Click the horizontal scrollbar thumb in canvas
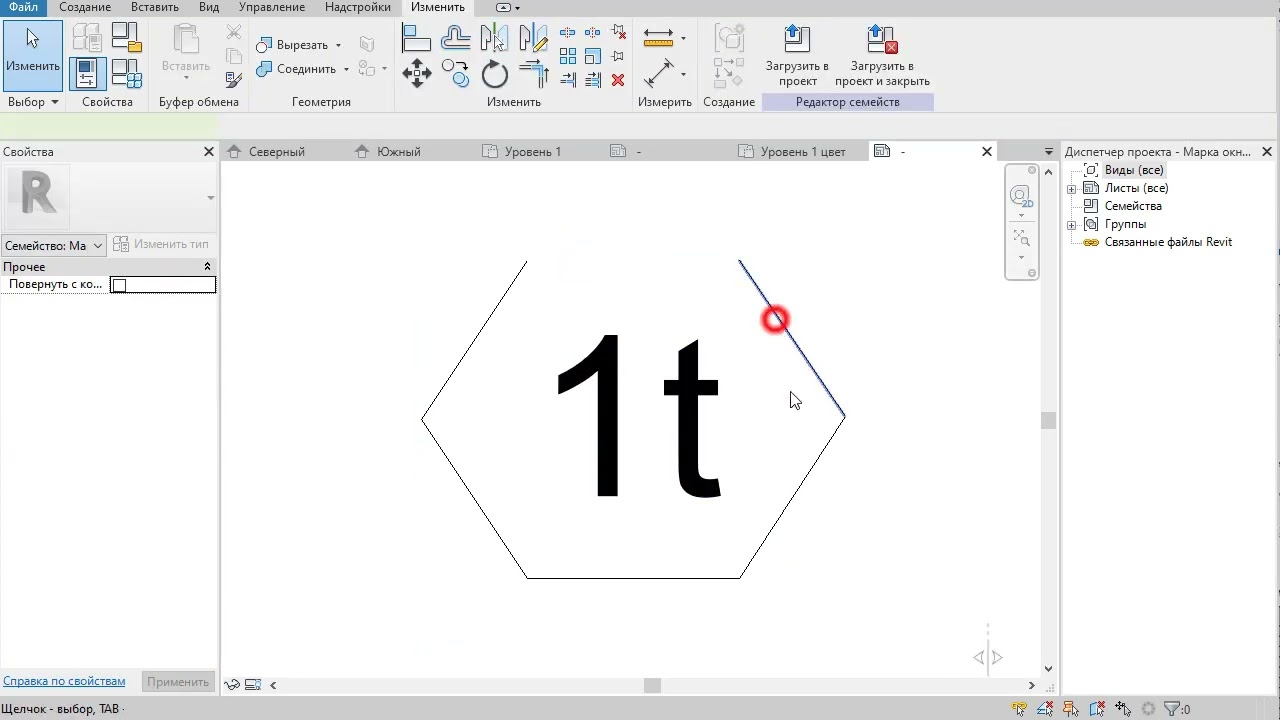This screenshot has height=720, width=1280. pos(652,685)
